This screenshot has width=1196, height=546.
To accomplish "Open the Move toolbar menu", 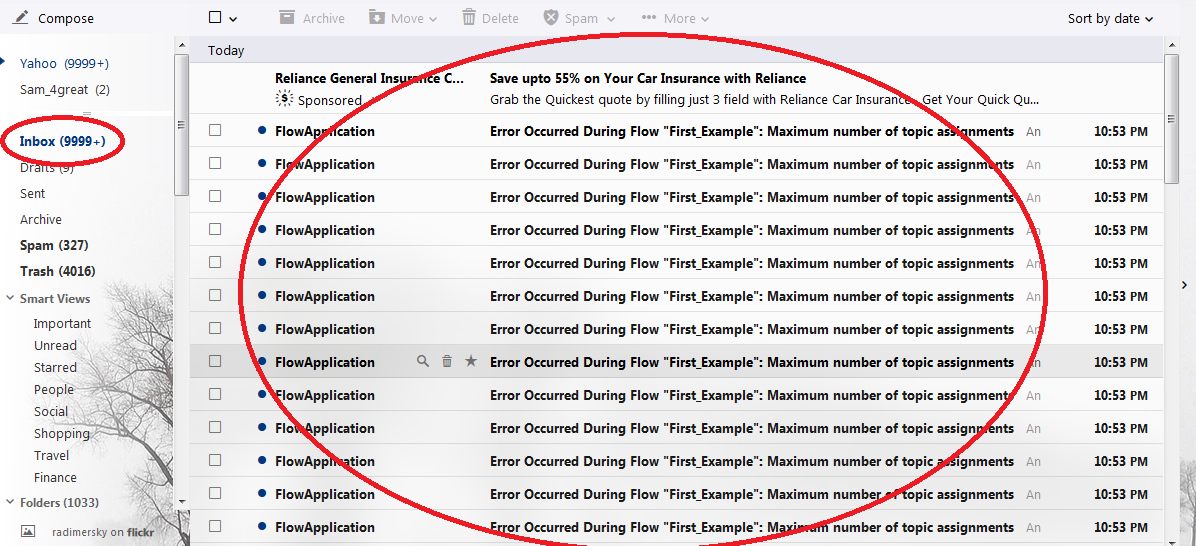I will coord(403,18).
